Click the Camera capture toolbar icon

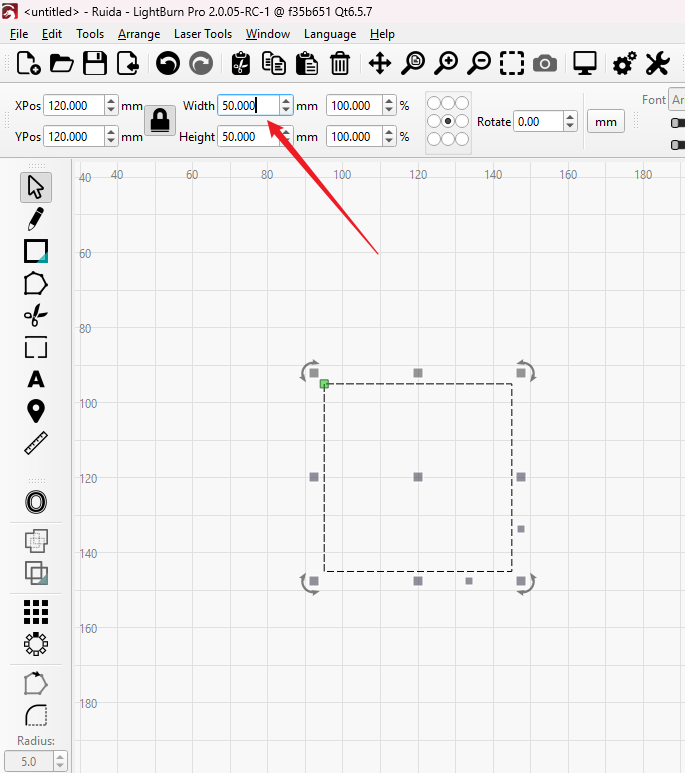(544, 64)
